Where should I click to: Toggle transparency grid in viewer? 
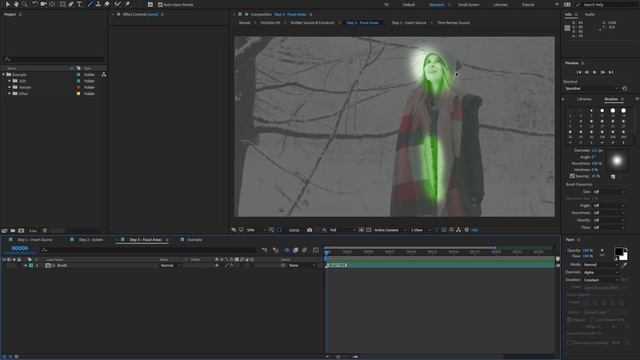tap(369, 230)
